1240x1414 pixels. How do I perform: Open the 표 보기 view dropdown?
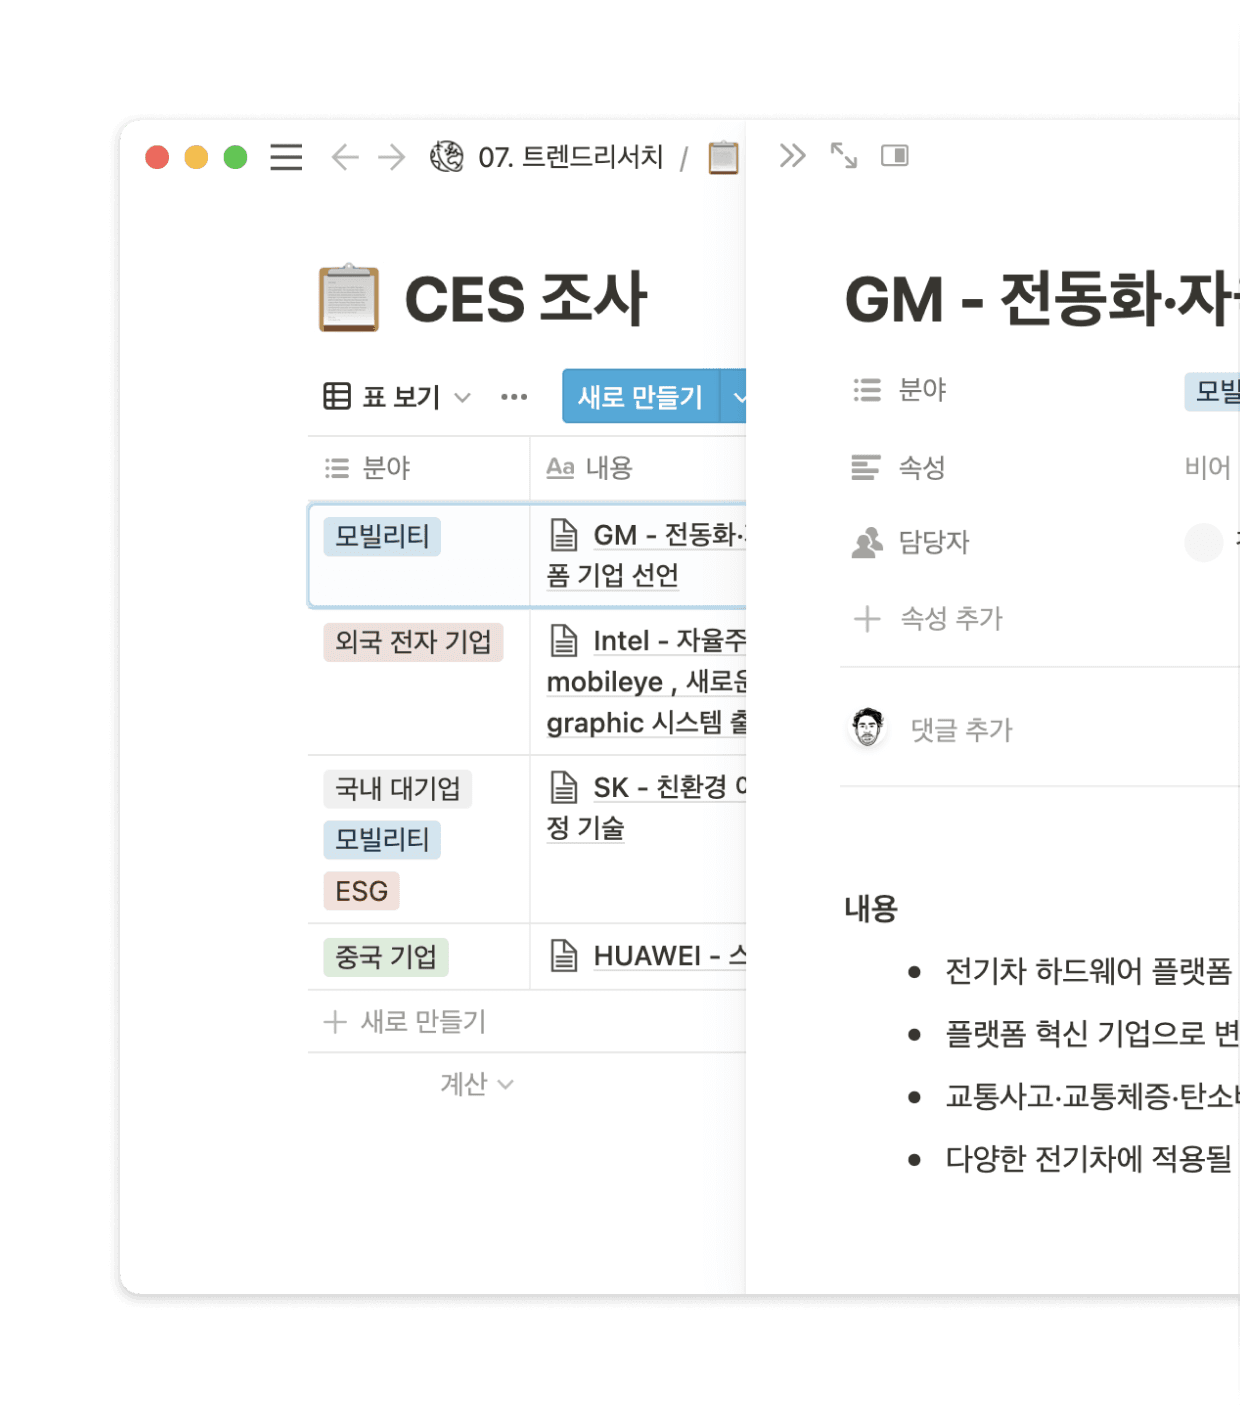pos(462,397)
